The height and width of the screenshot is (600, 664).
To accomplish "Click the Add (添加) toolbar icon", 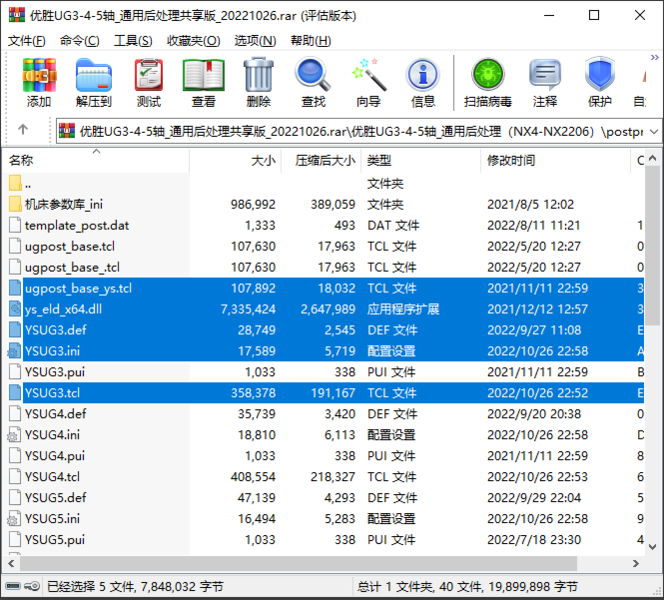I will 39,75.
